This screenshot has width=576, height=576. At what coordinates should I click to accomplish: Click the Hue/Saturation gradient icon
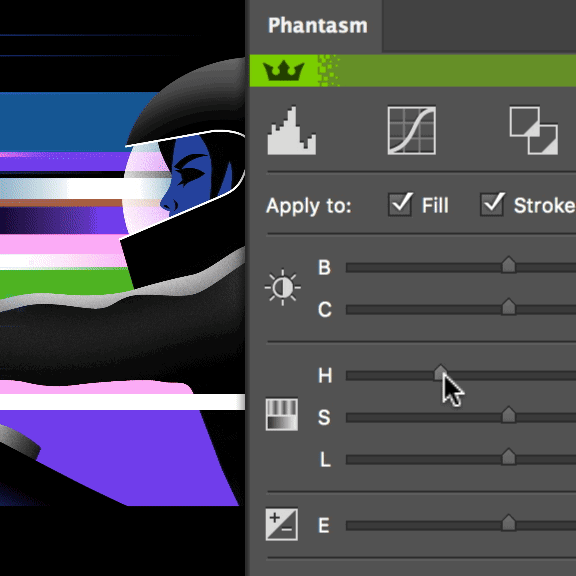(x=282, y=414)
